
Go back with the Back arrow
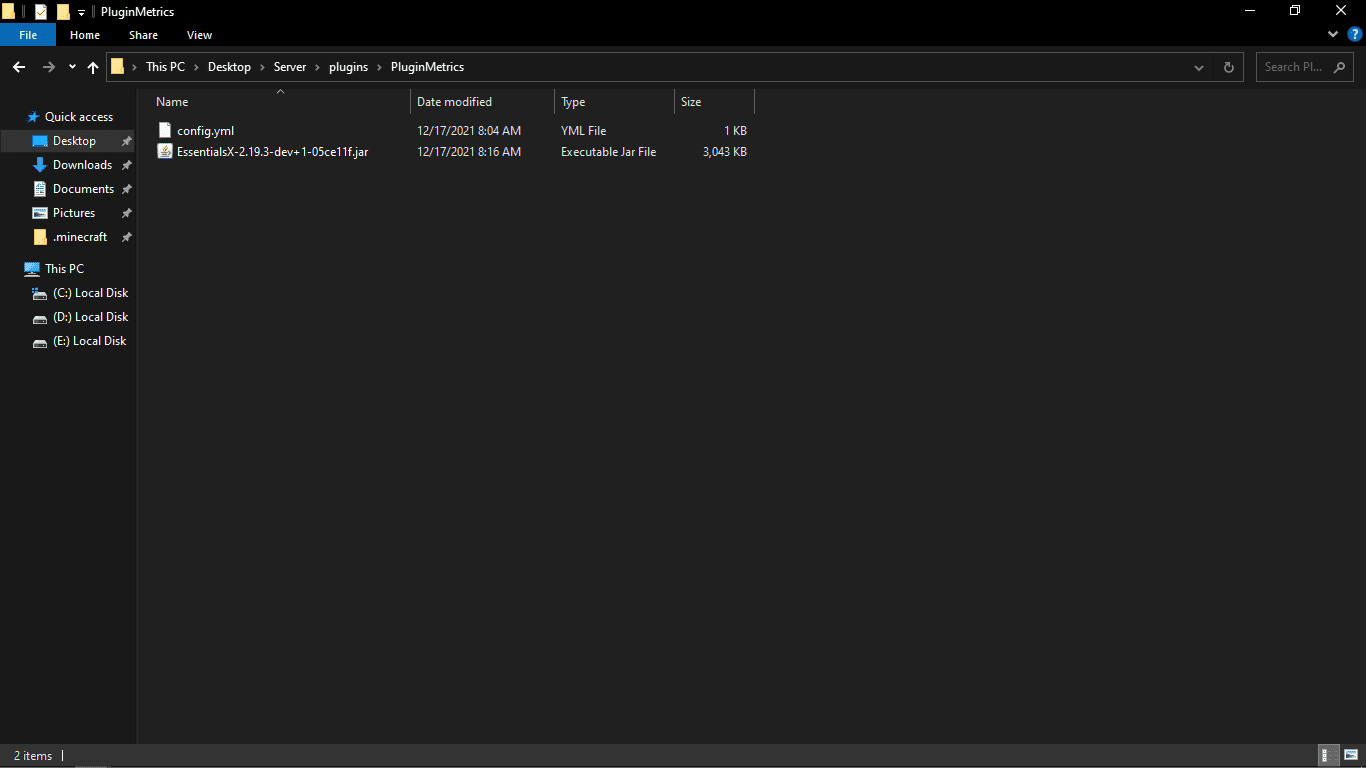coord(18,67)
